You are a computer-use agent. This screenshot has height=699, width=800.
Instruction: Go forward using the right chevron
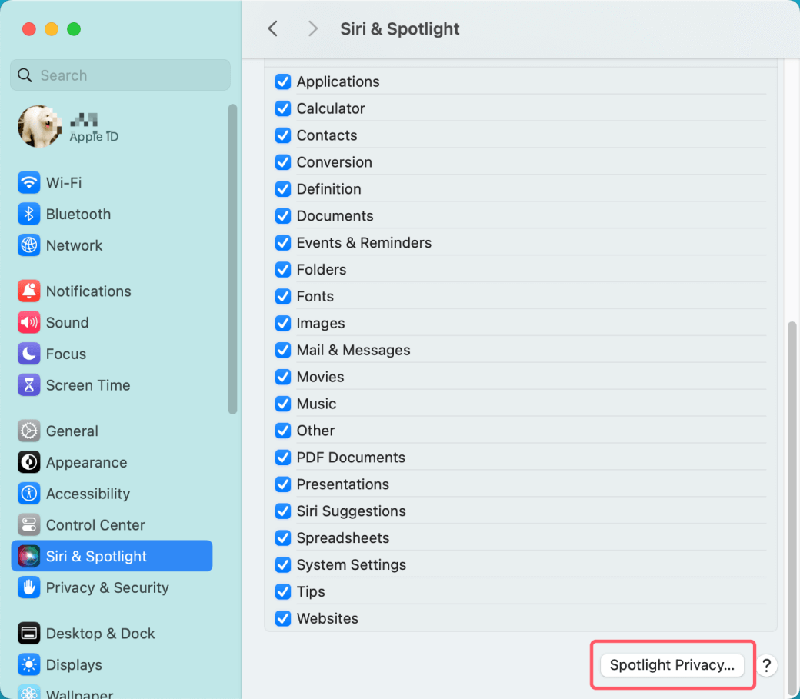[313, 29]
